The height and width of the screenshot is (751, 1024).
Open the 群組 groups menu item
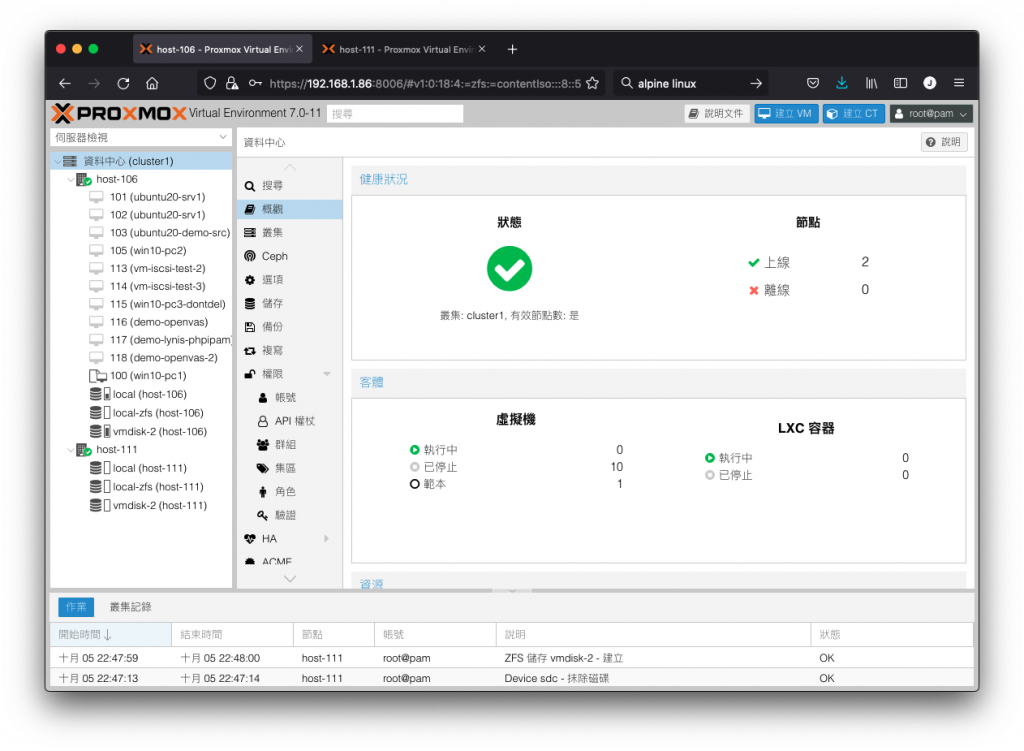click(290, 445)
